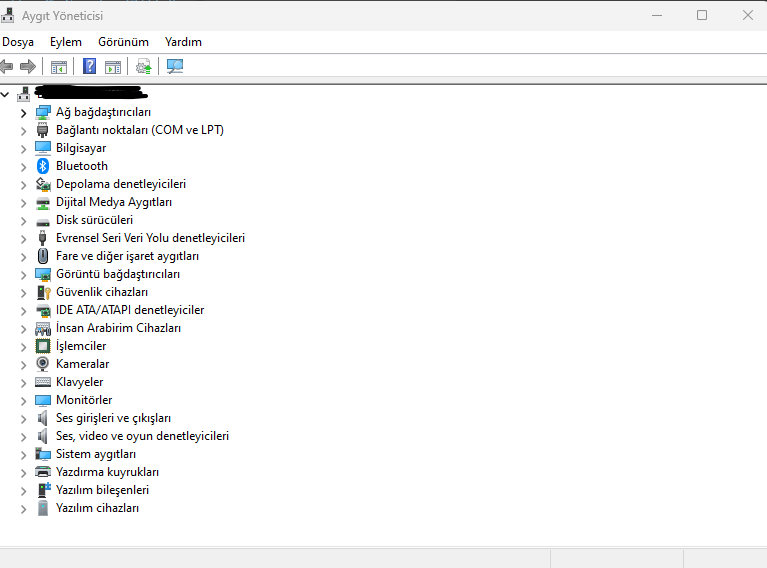767x568 pixels.
Task: Scan for hardware changes toolbar icon
Action: click(x=175, y=66)
